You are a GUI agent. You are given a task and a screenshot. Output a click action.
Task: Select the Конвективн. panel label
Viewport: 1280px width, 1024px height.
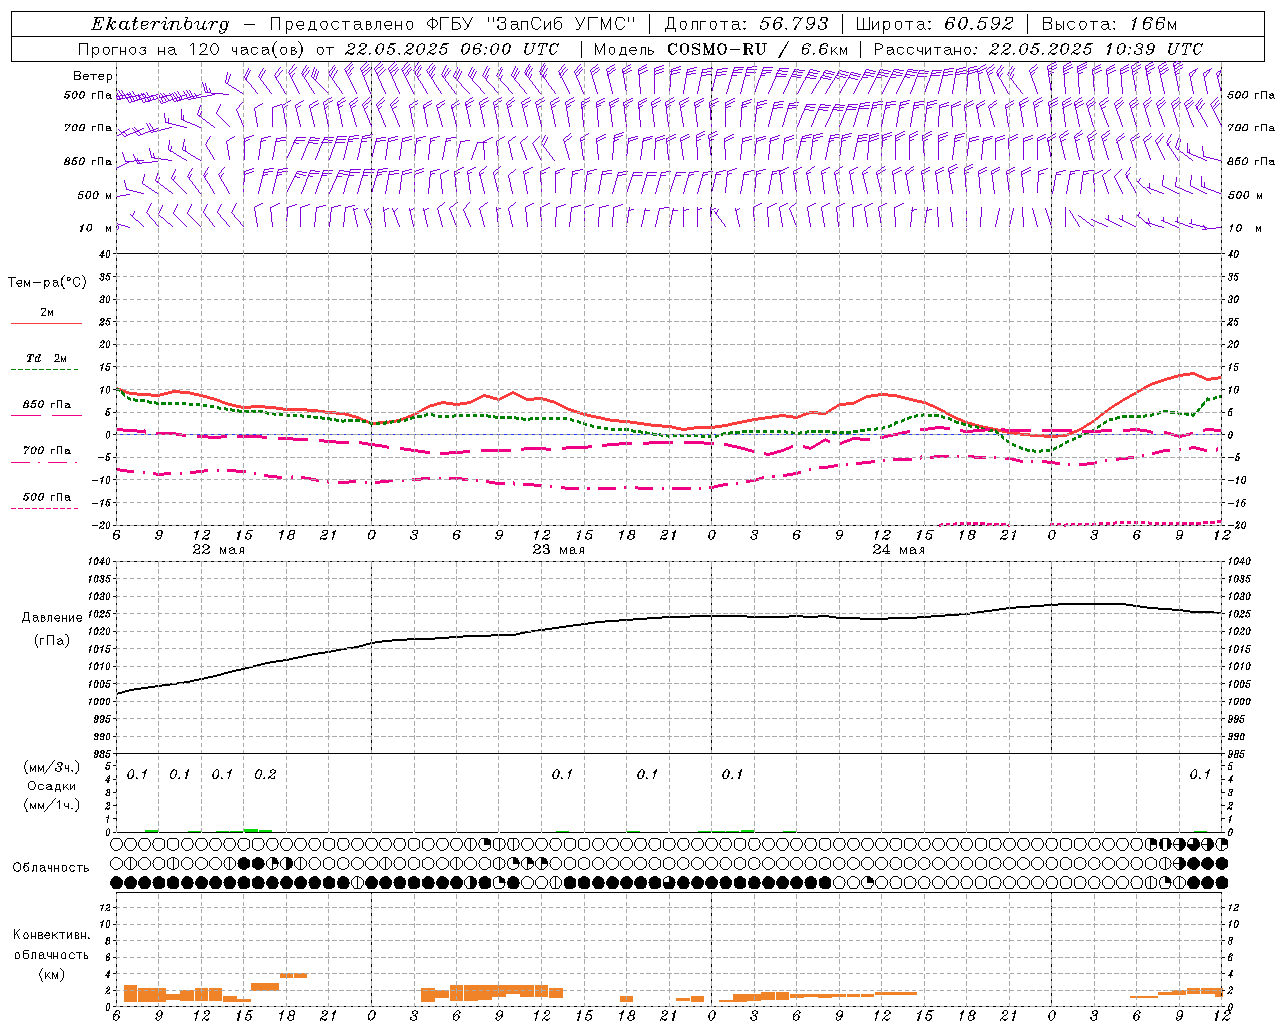pos(51,935)
